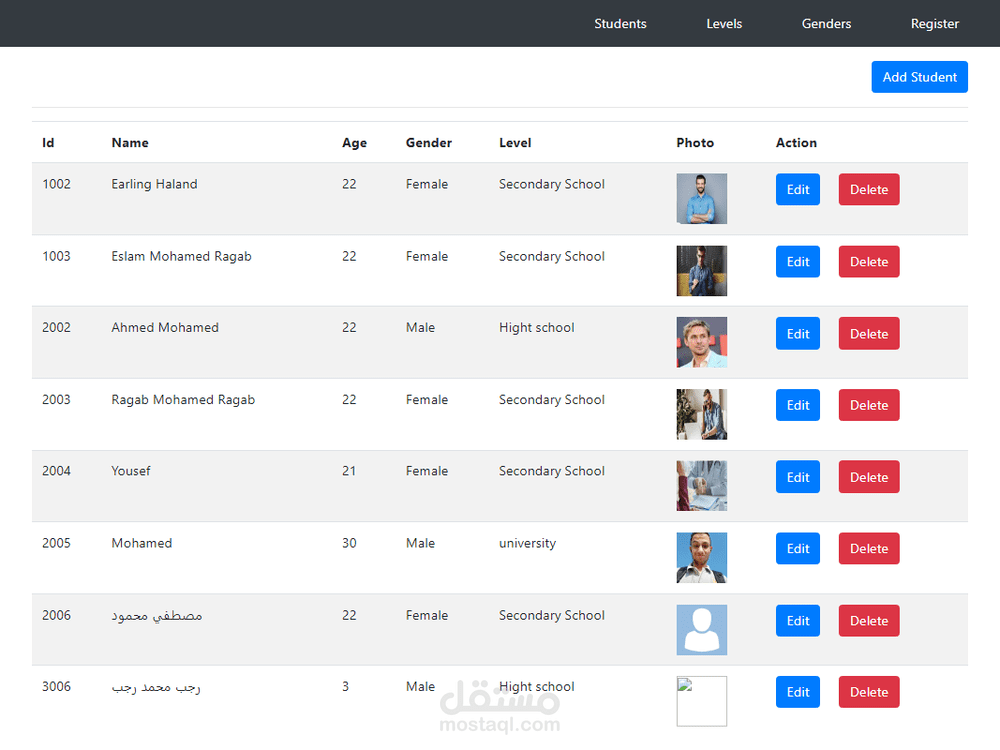This screenshot has height=750, width=1000.
Task: Delete the student with id 3006
Action: point(868,691)
